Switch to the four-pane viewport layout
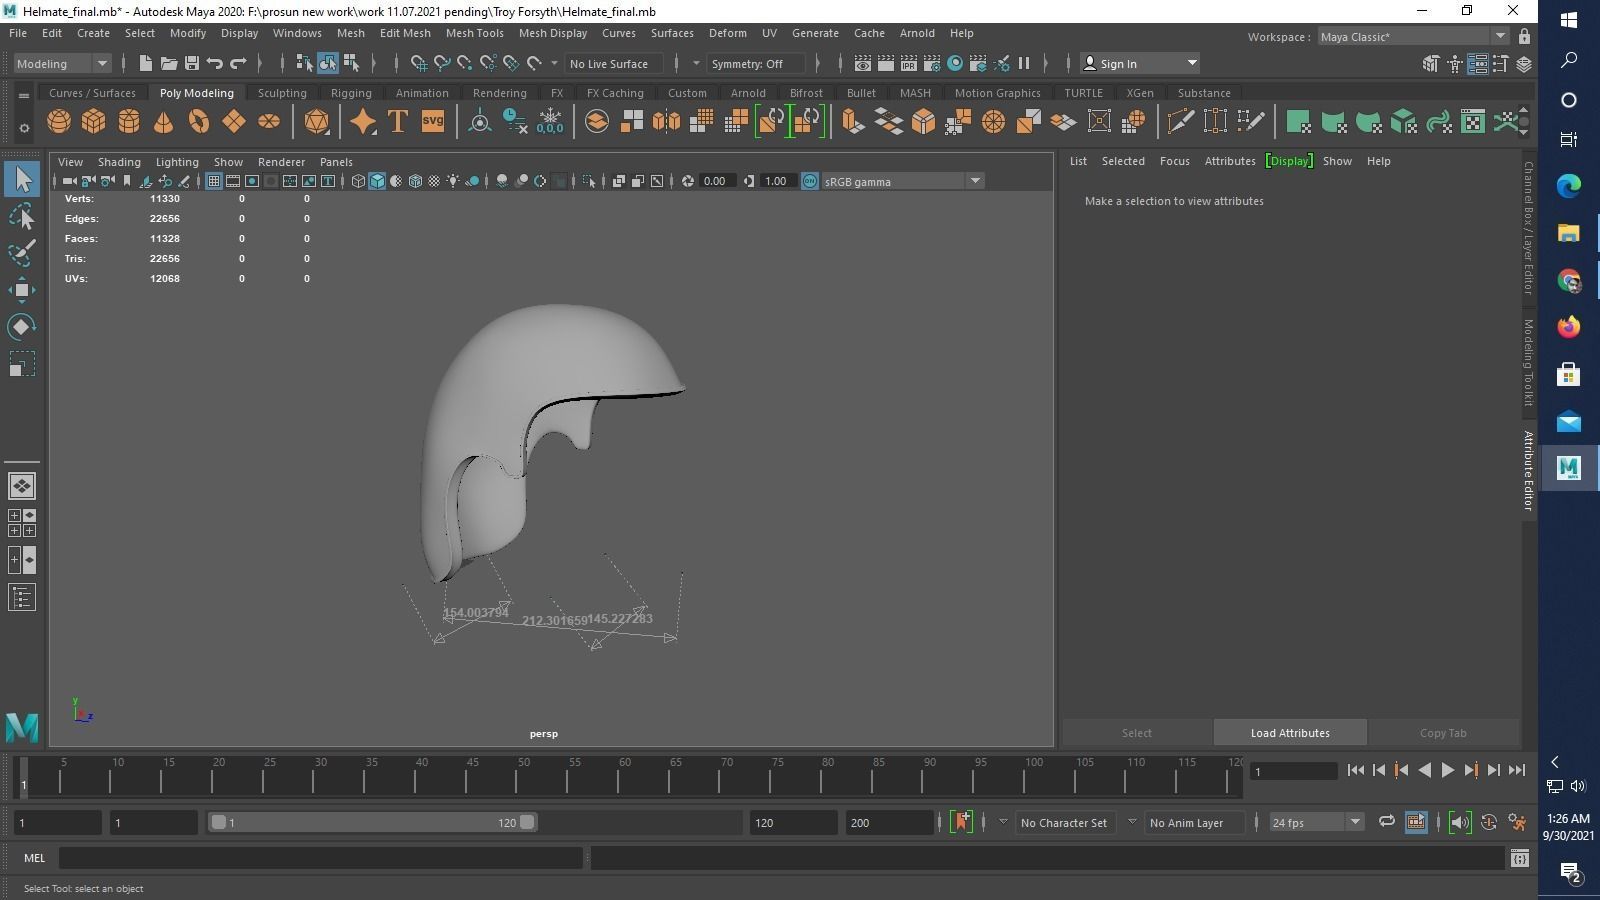1600x900 pixels. [22, 523]
